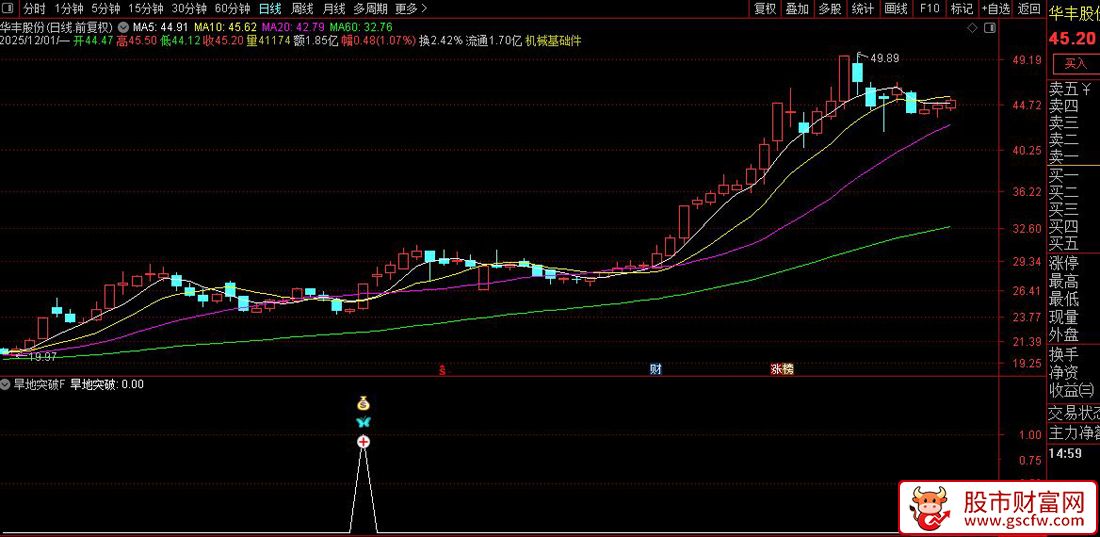
Task: Switch to the 30分钟 period tab
Action: tap(189, 9)
